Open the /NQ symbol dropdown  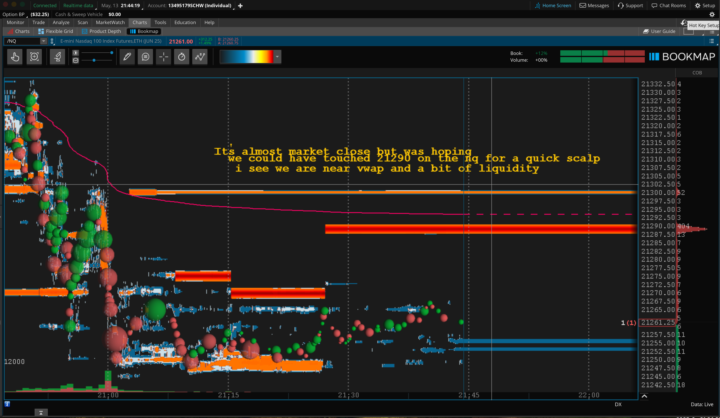click(43, 41)
